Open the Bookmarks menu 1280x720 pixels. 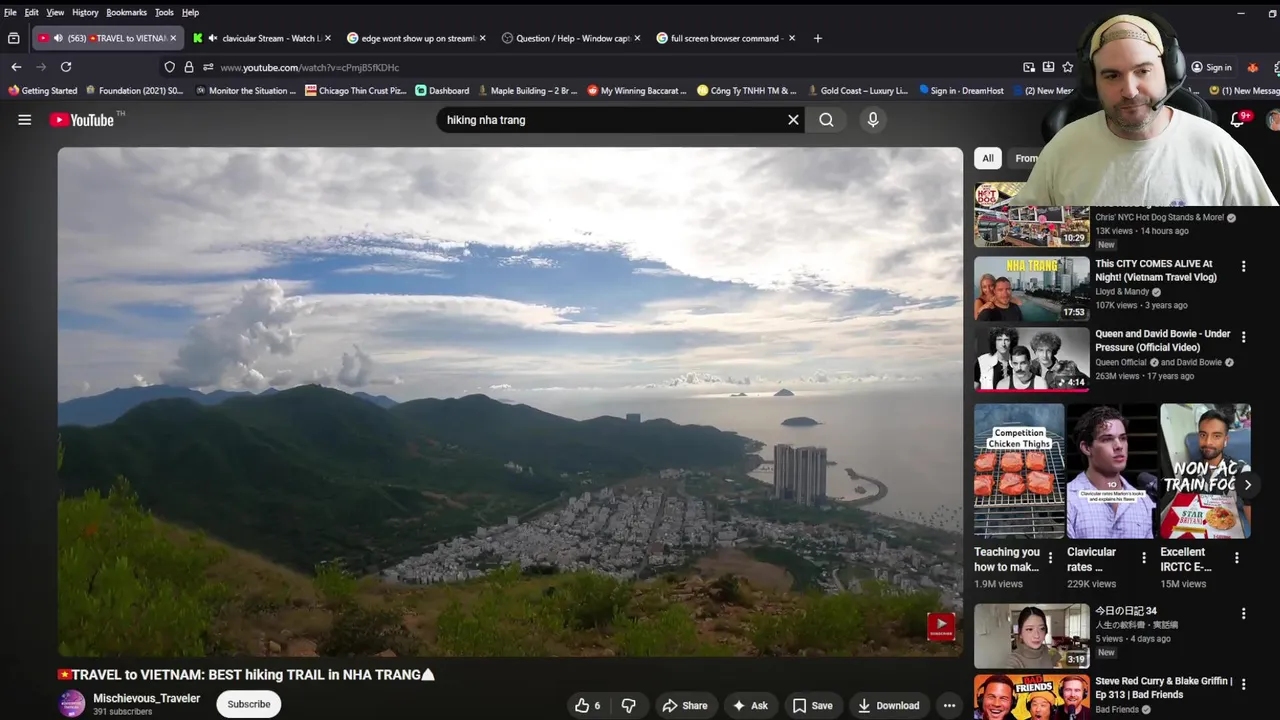coord(126,12)
